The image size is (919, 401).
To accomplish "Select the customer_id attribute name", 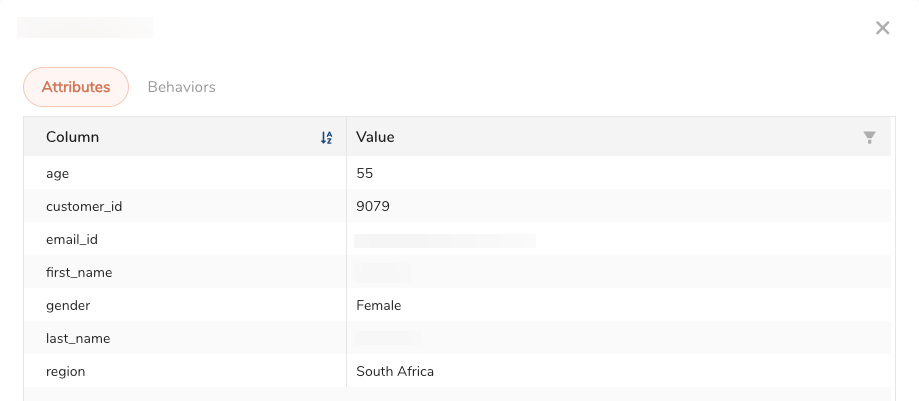I will pos(84,206).
